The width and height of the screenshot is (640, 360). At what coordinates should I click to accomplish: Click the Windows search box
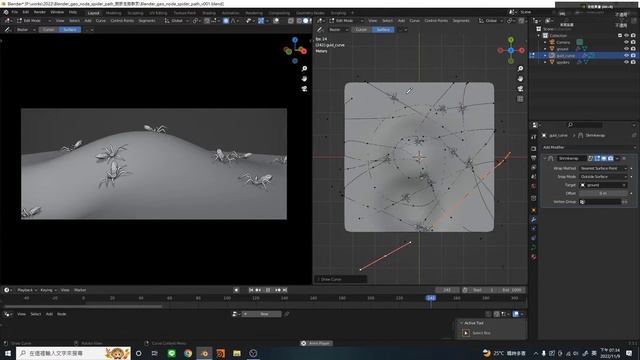(73, 353)
